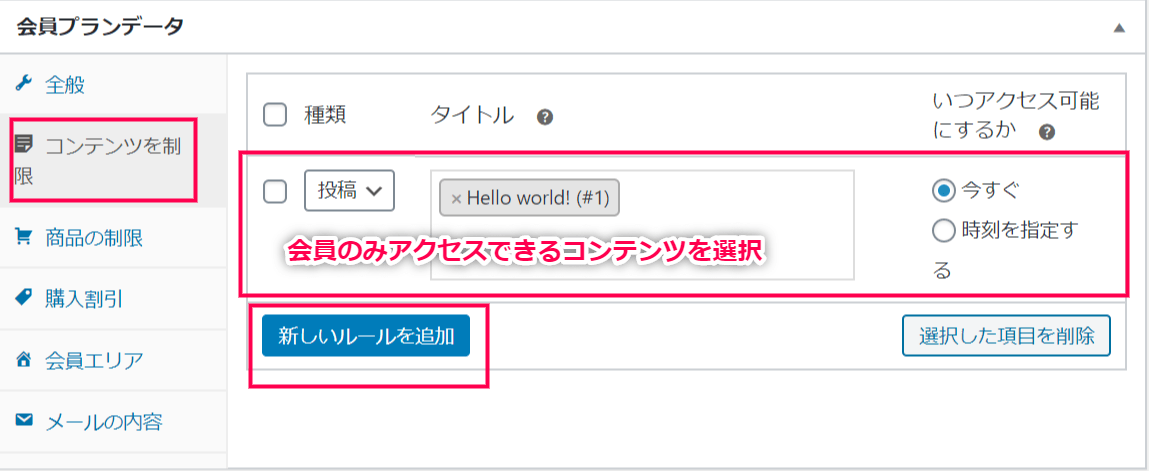Select the 時刻を指定する radio option

tap(943, 231)
